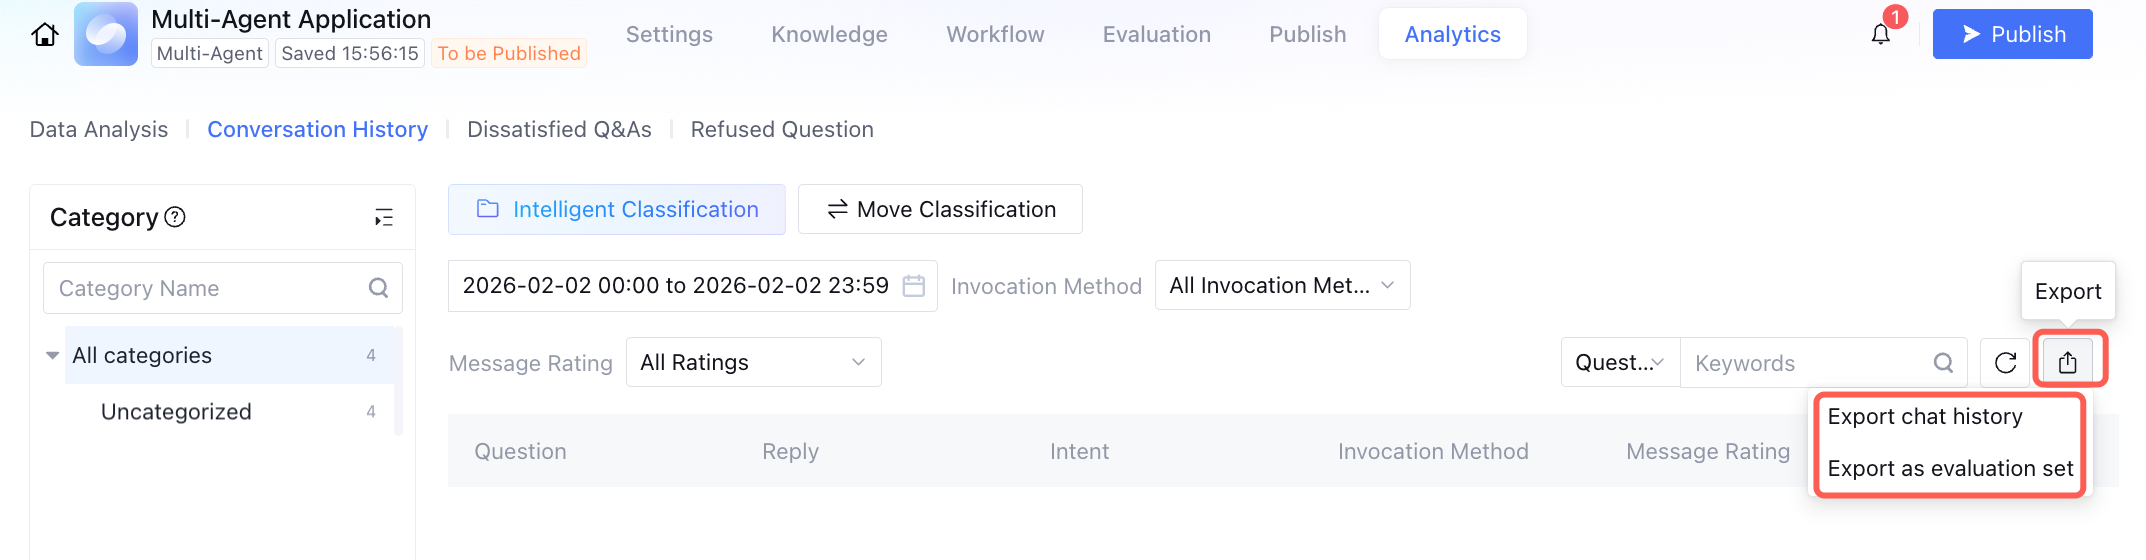Click the home icon
2146x560 pixels.
(45, 35)
